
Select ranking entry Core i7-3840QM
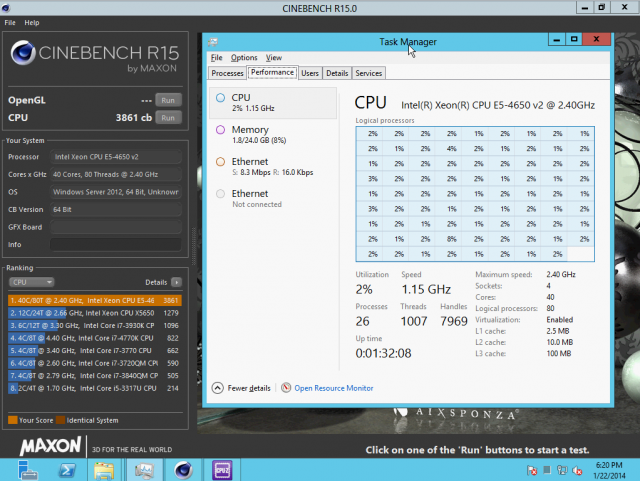click(x=94, y=376)
